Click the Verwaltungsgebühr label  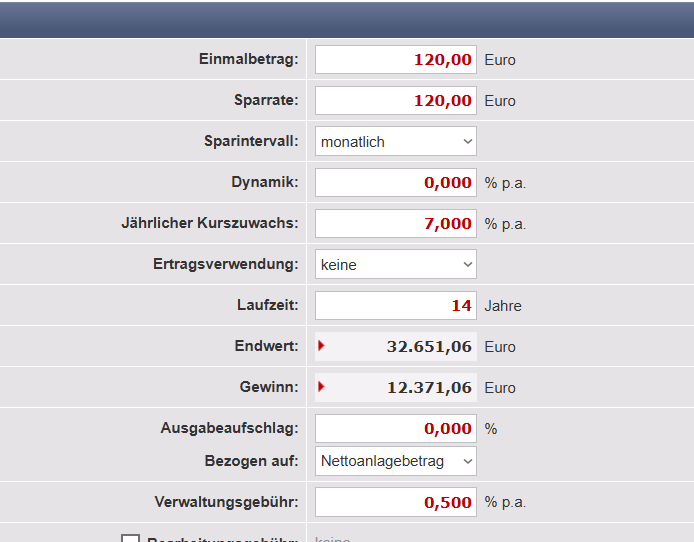tap(226, 502)
